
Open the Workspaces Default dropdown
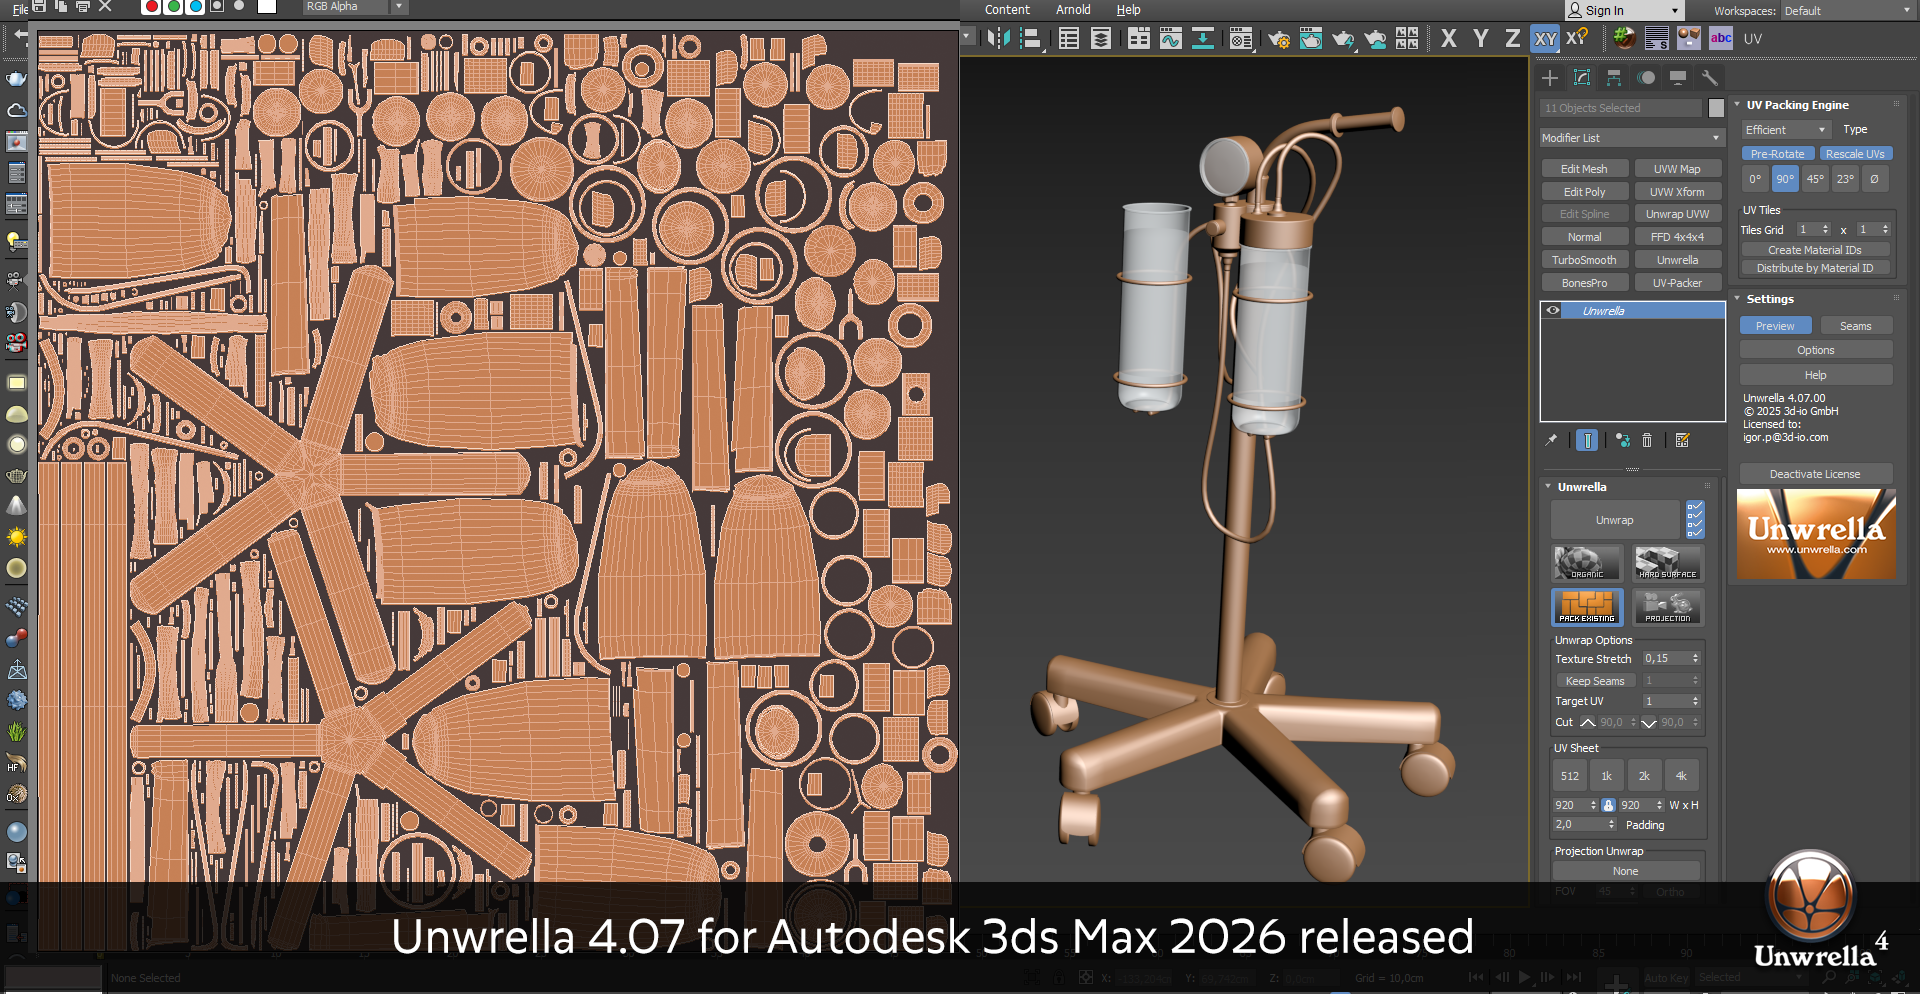click(1847, 11)
